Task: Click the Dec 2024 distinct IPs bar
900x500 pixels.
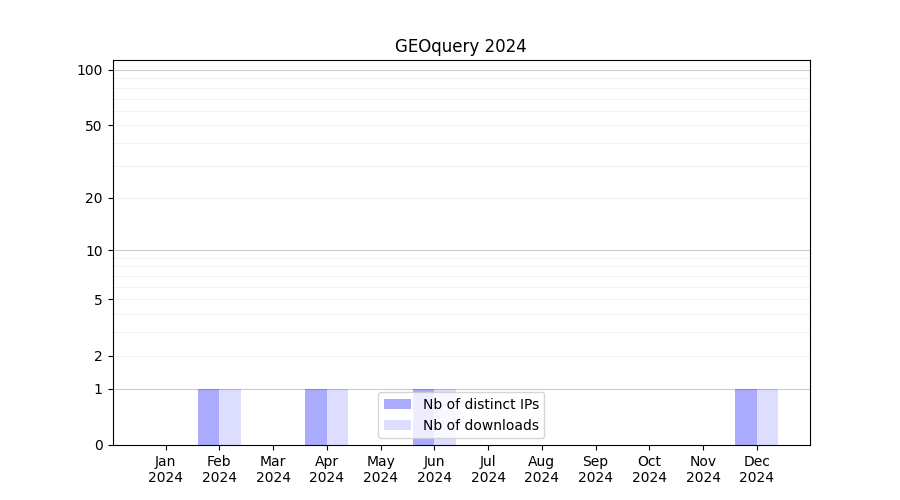Action: 746,417
